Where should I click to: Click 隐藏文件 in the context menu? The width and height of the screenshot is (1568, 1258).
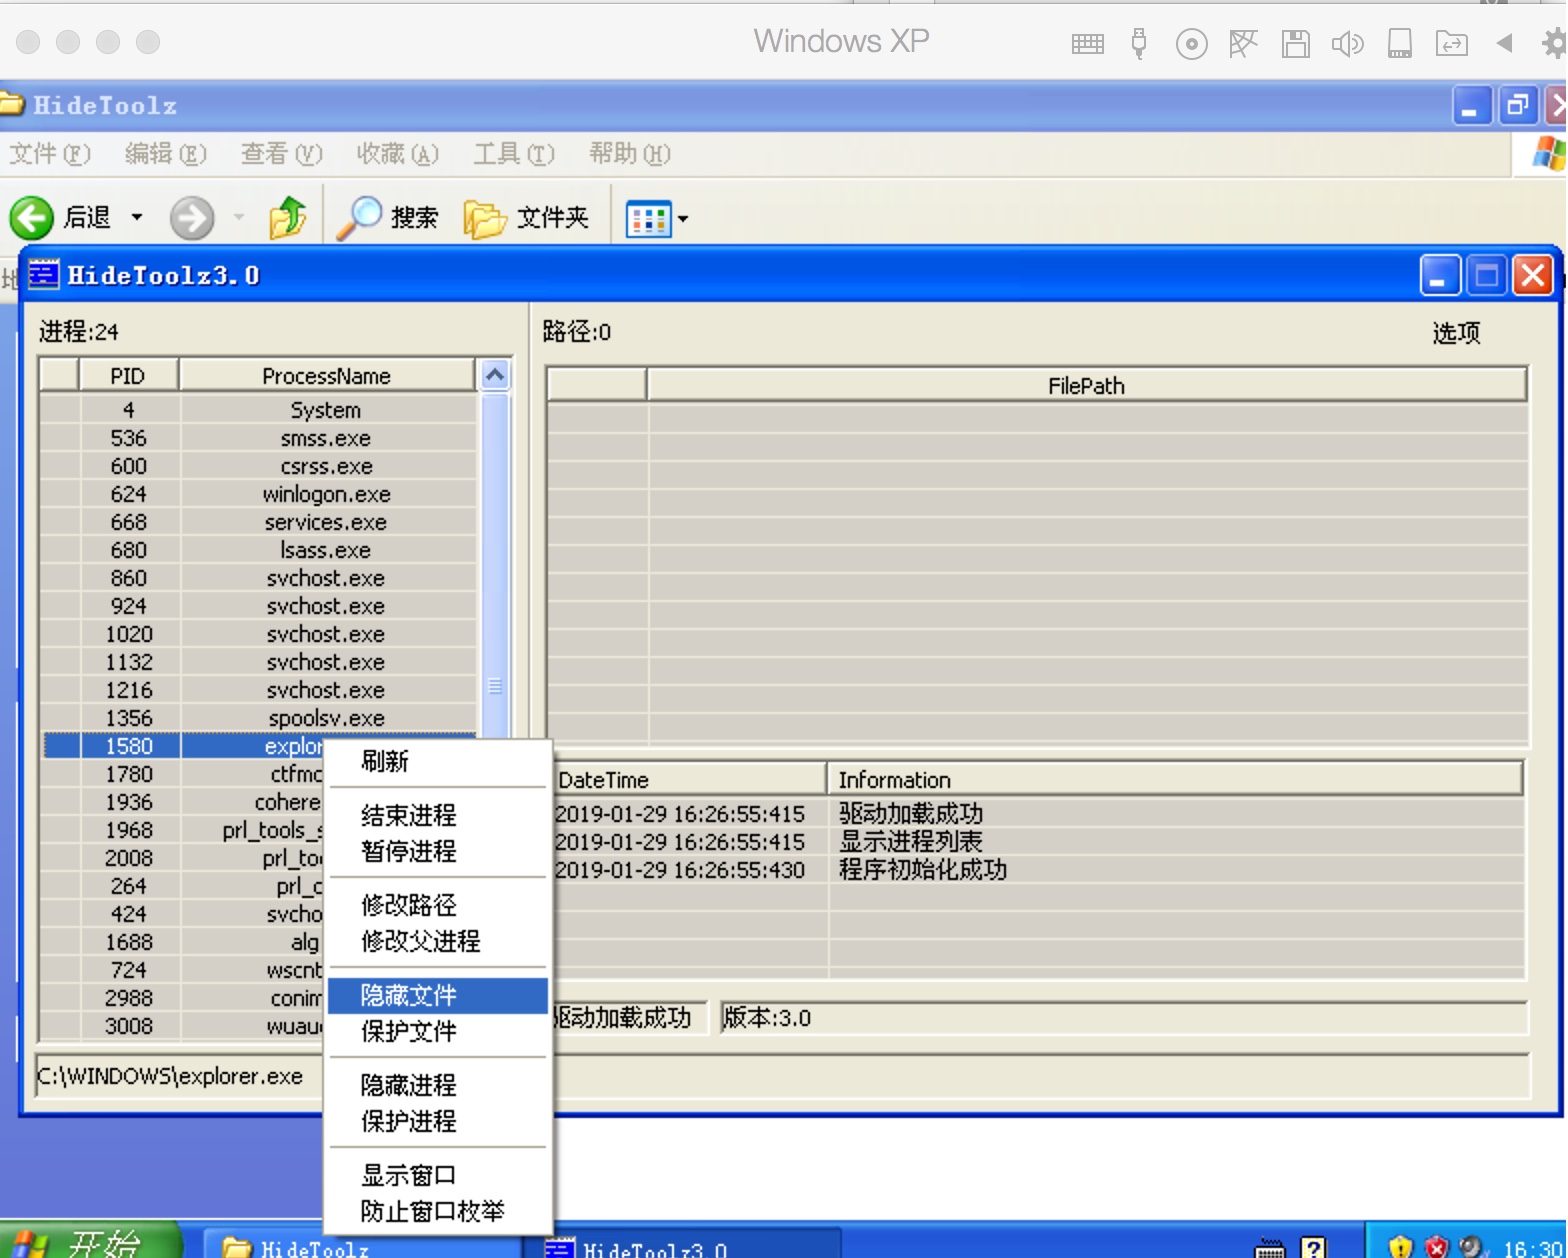pyautogui.click(x=438, y=995)
